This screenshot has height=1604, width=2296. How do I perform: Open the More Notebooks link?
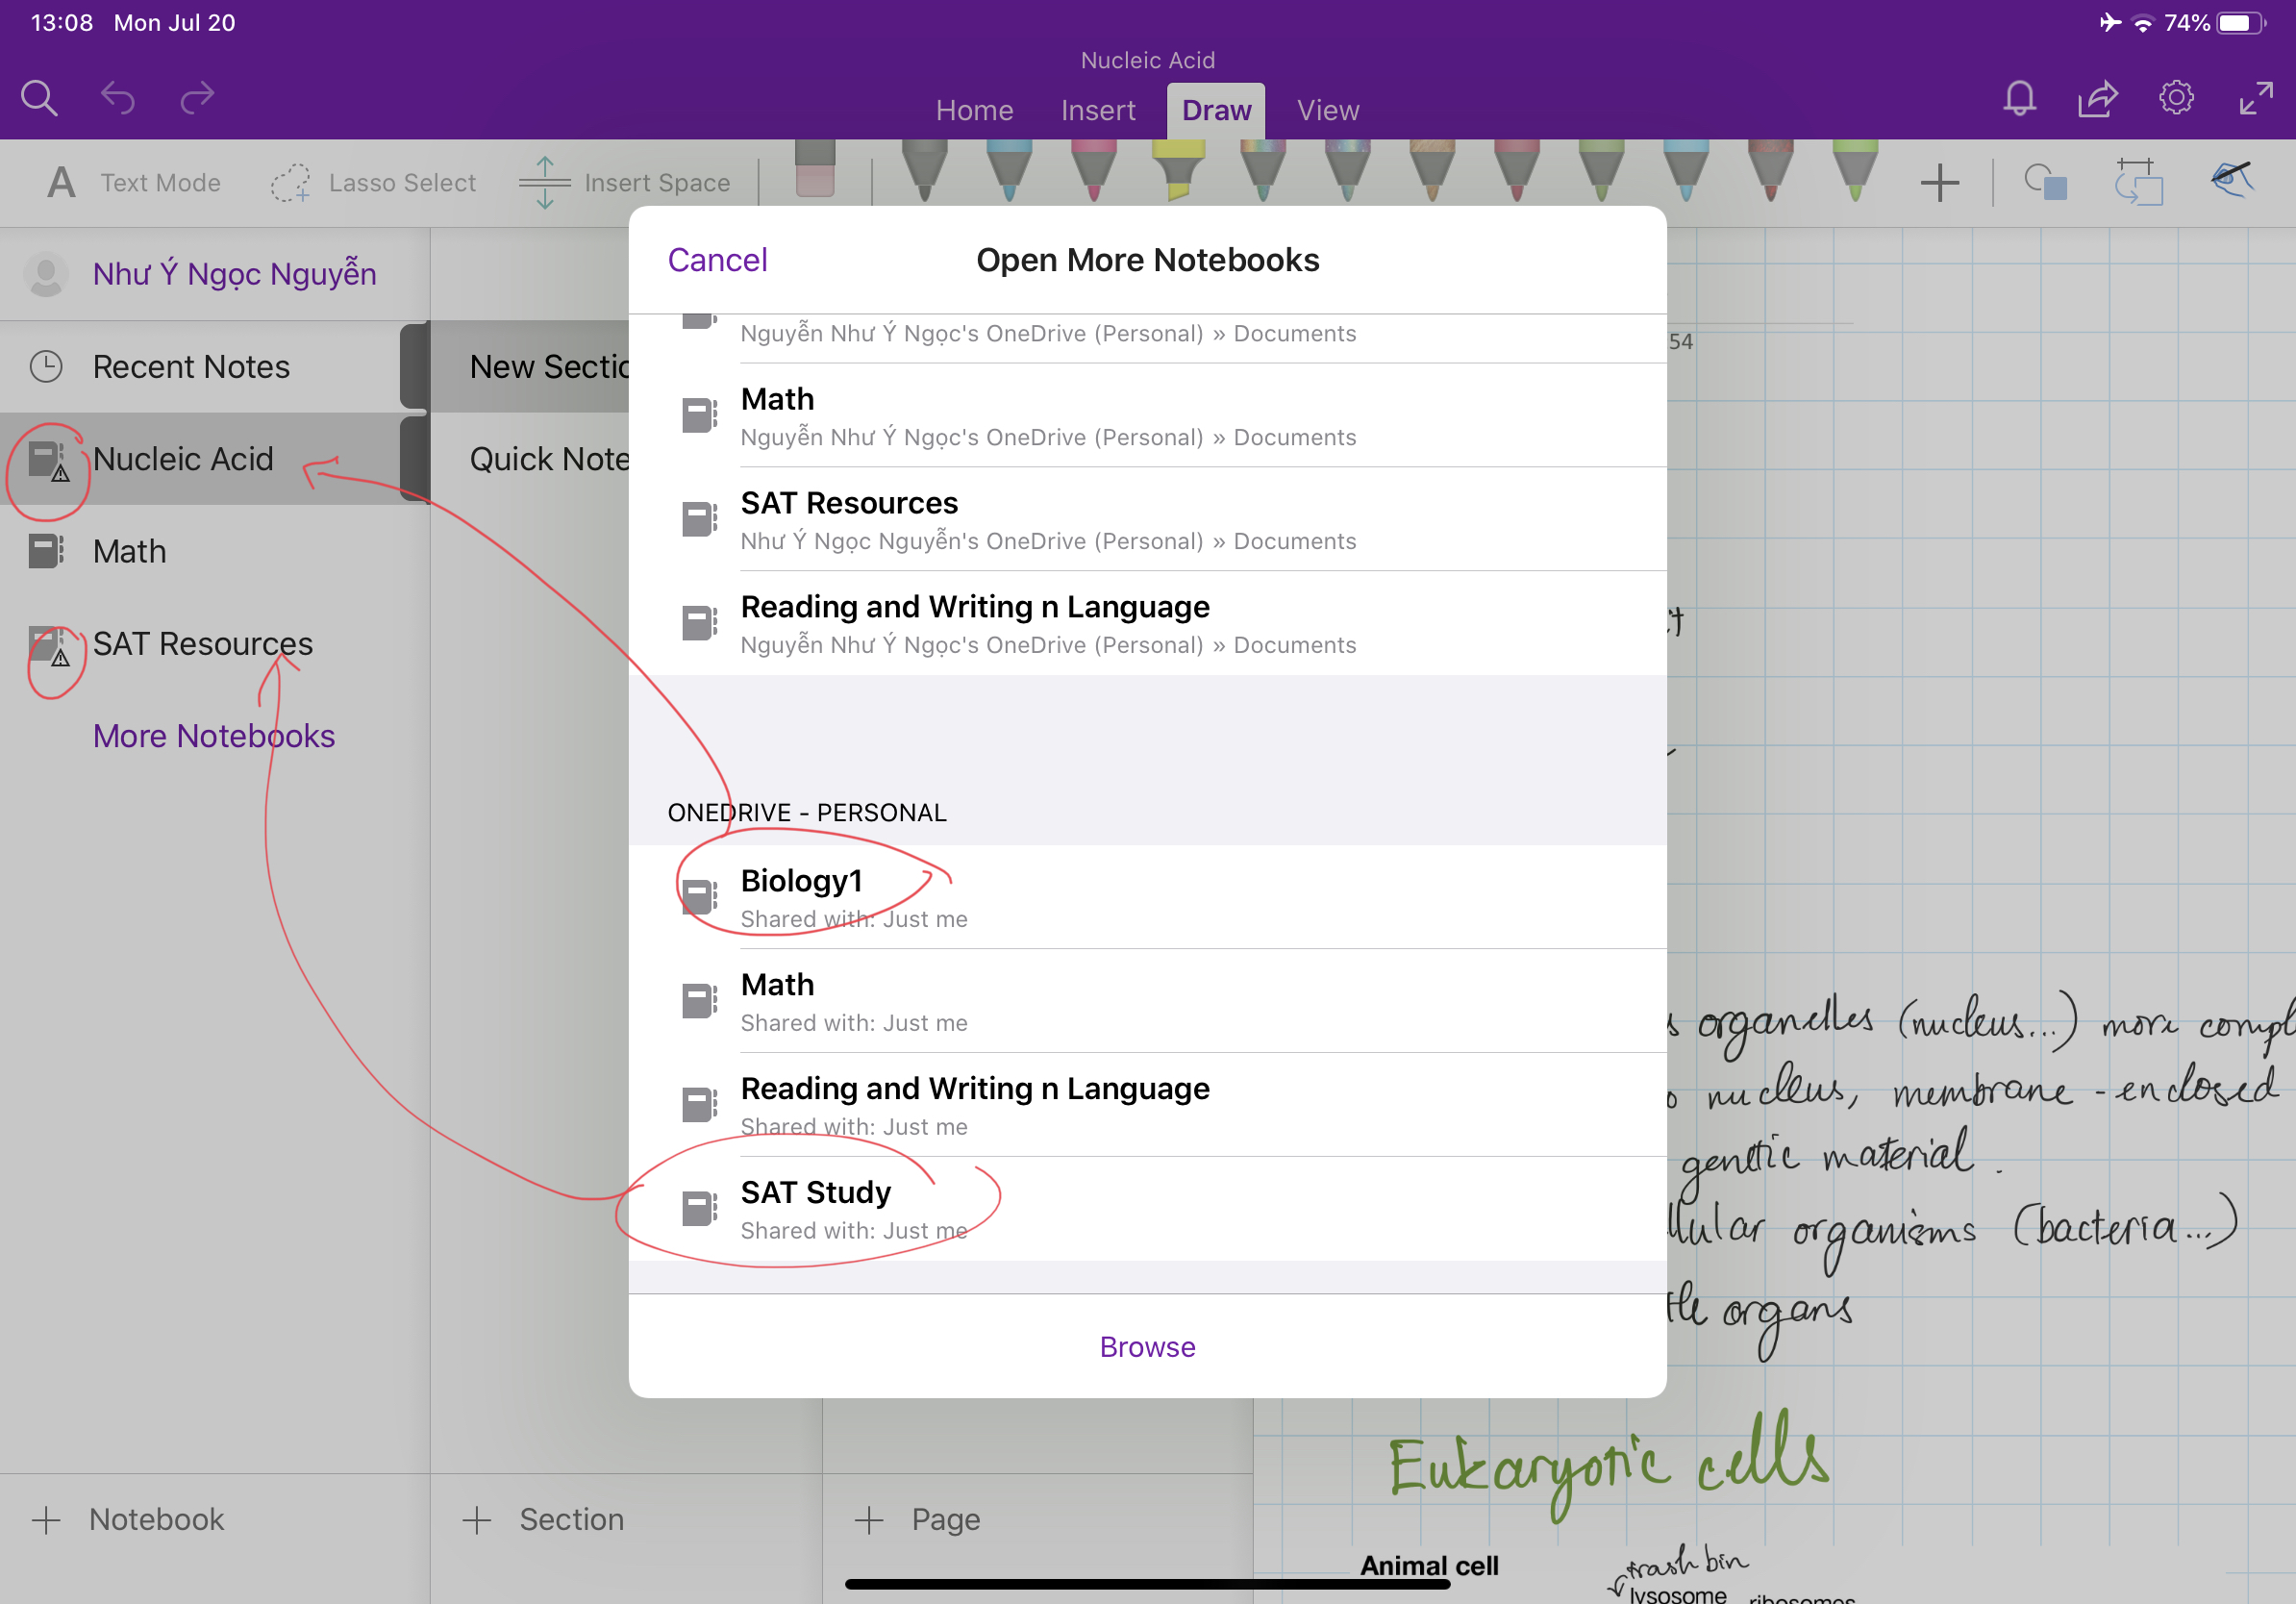pos(213,736)
